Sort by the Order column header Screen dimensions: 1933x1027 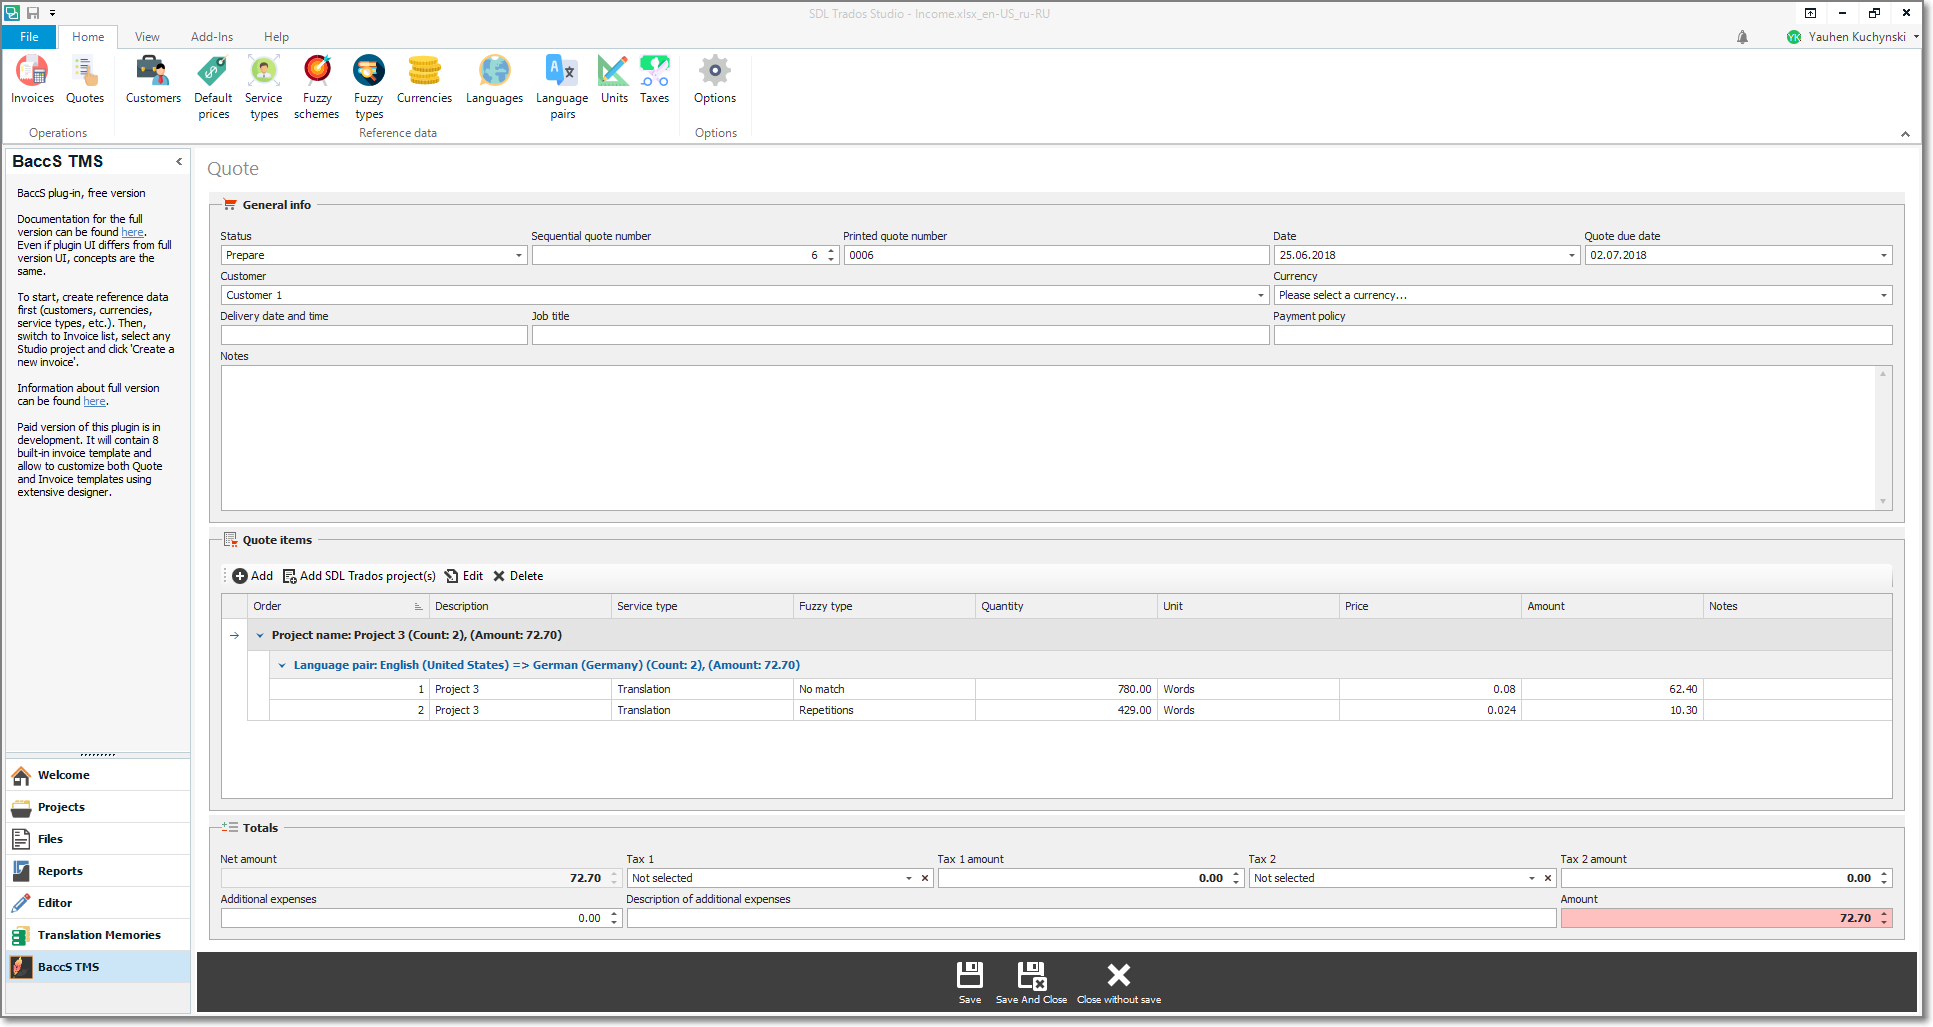(337, 607)
